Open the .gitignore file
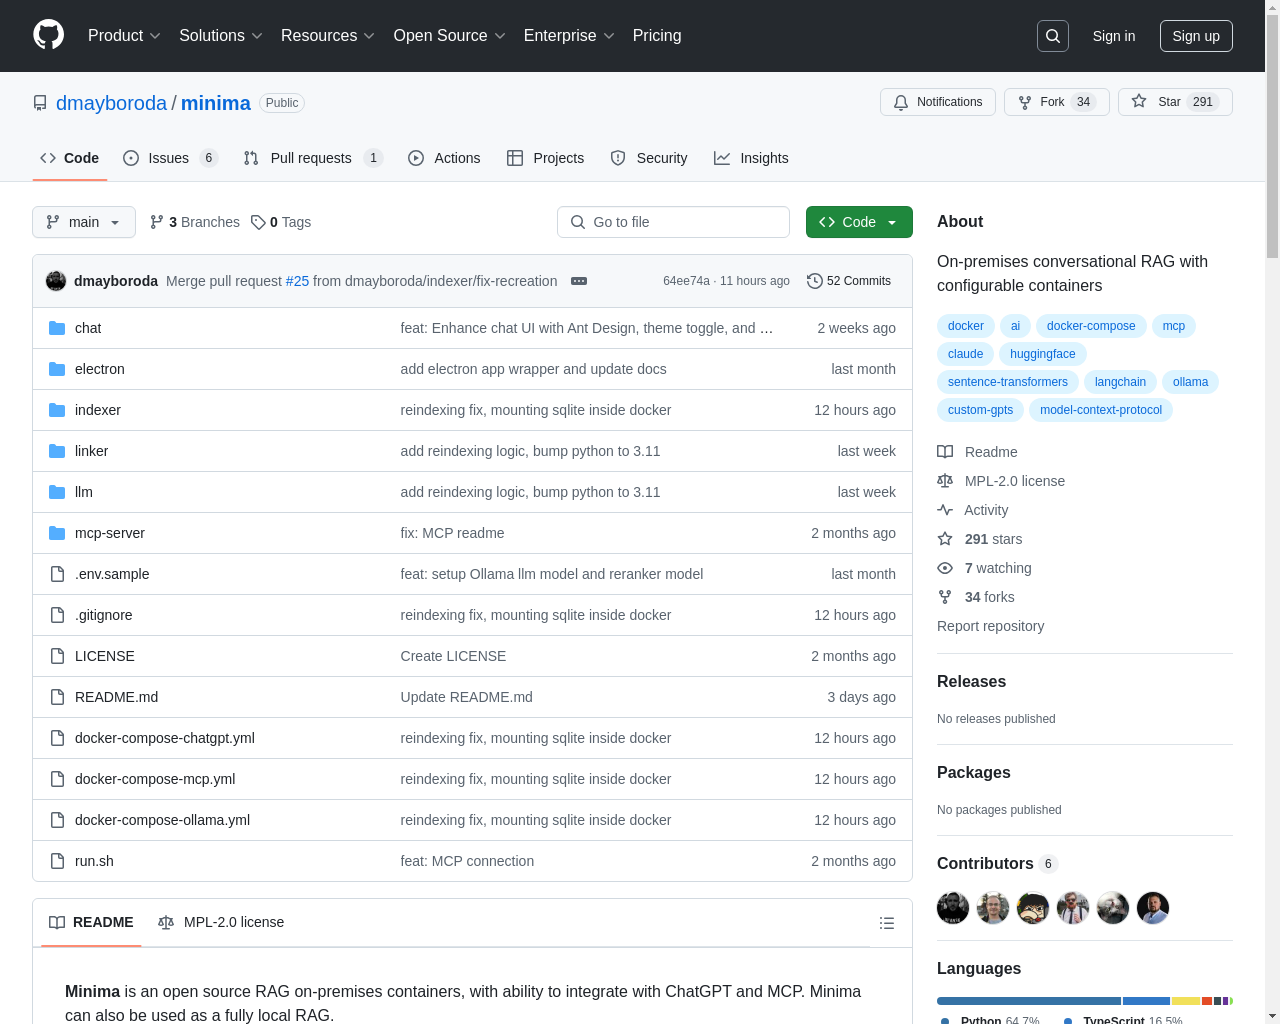 (x=104, y=615)
